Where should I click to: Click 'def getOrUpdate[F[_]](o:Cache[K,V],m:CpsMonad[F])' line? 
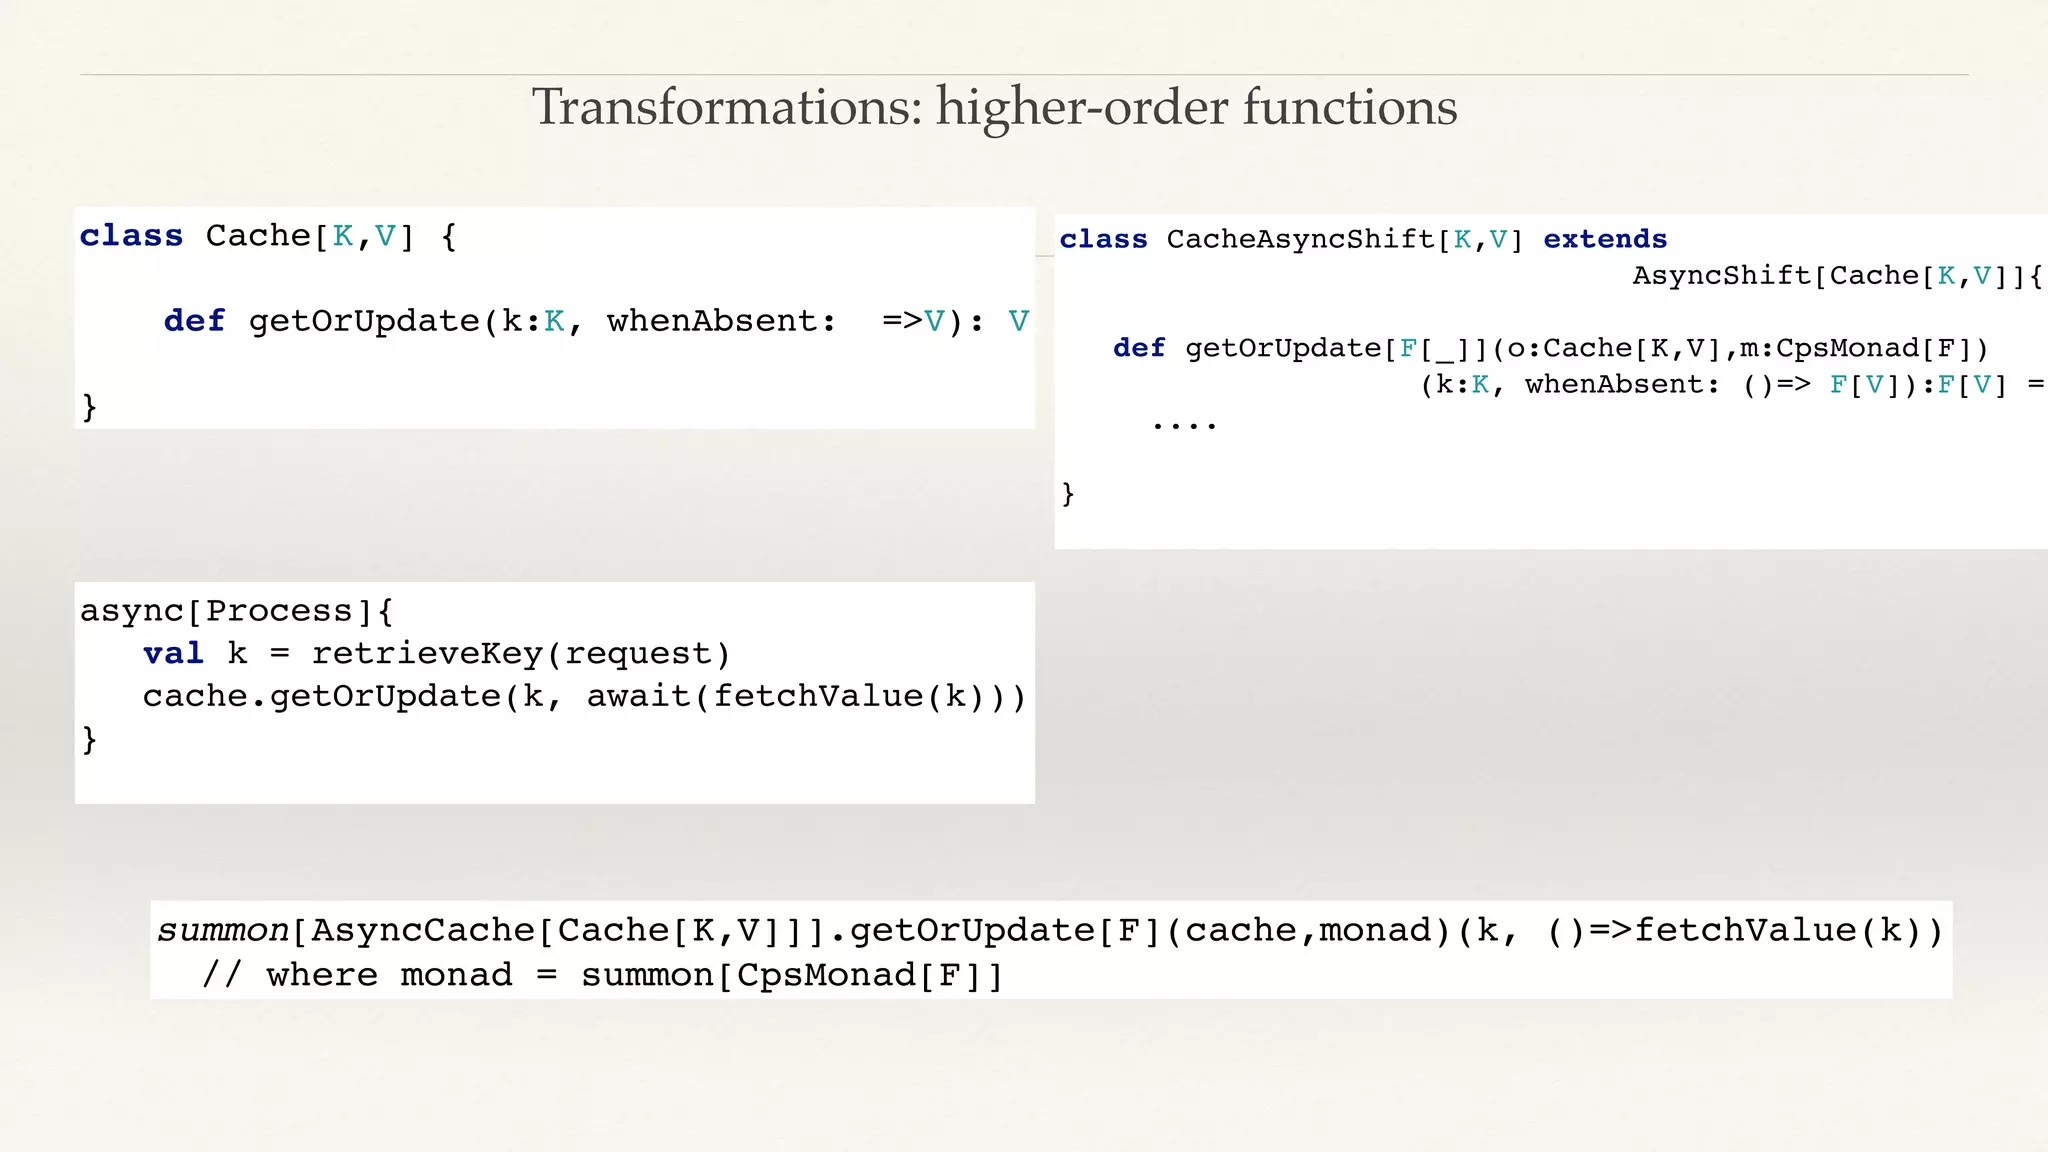[1551, 349]
